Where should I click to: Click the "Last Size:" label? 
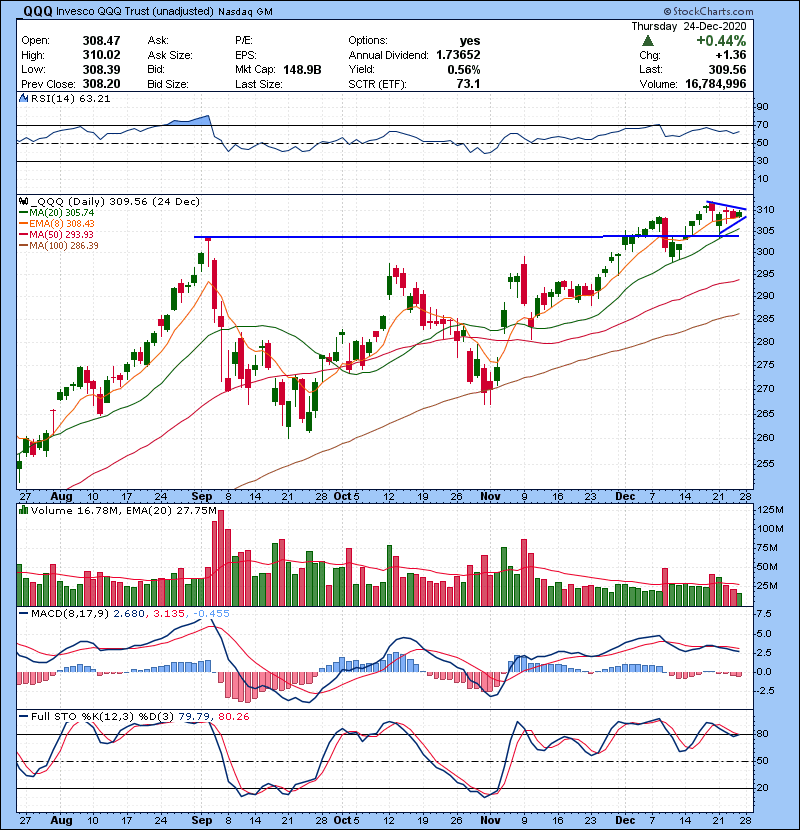[x=259, y=84]
